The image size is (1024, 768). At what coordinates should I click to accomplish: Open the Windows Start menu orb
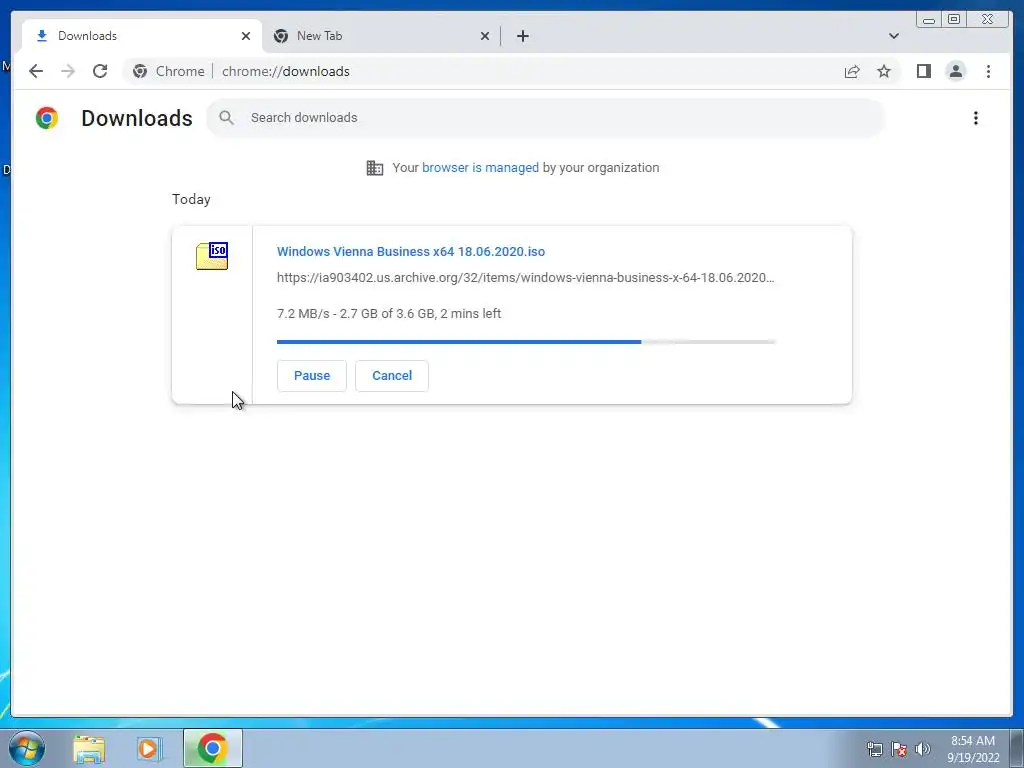click(27, 748)
